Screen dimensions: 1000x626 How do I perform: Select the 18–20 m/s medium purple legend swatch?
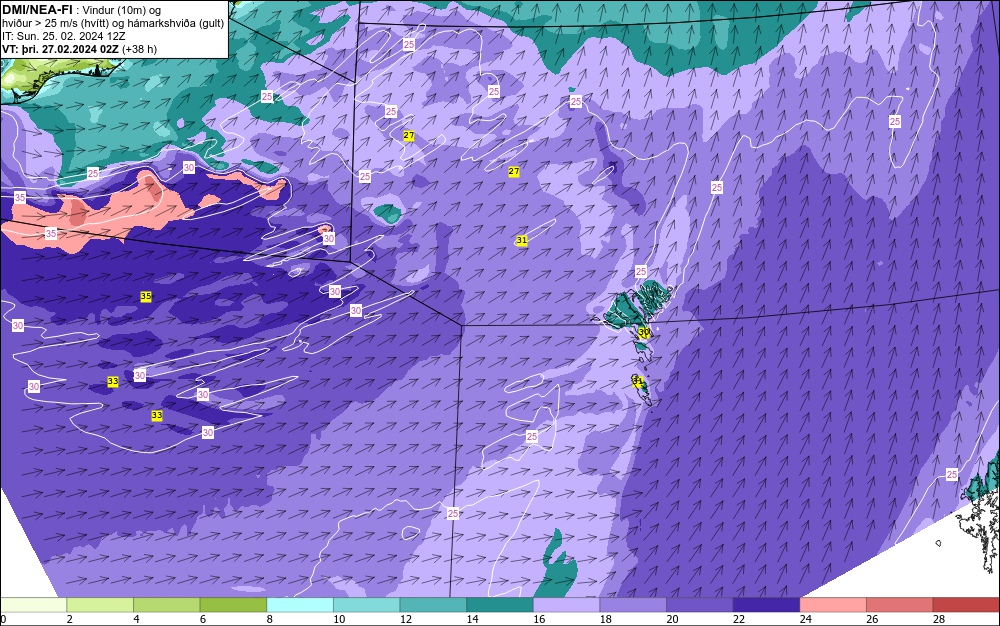point(633,605)
